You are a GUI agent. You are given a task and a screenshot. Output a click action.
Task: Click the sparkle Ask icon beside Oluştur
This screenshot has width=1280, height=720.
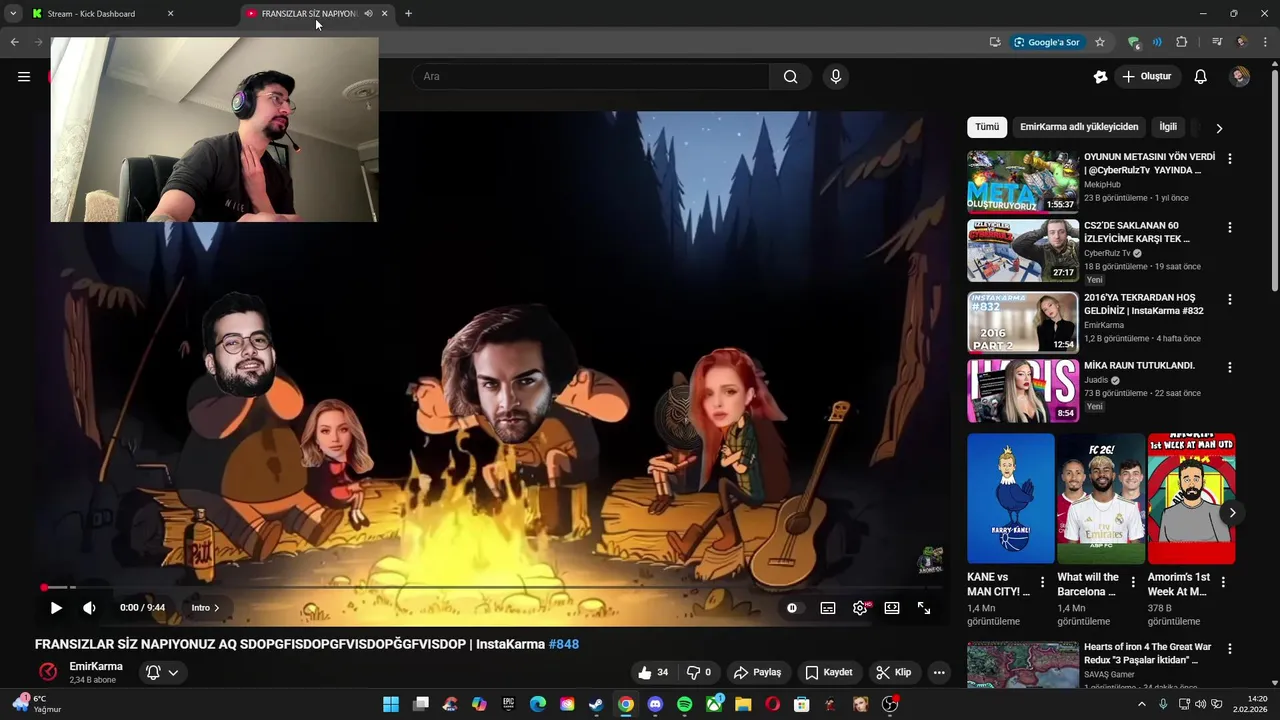(1101, 76)
